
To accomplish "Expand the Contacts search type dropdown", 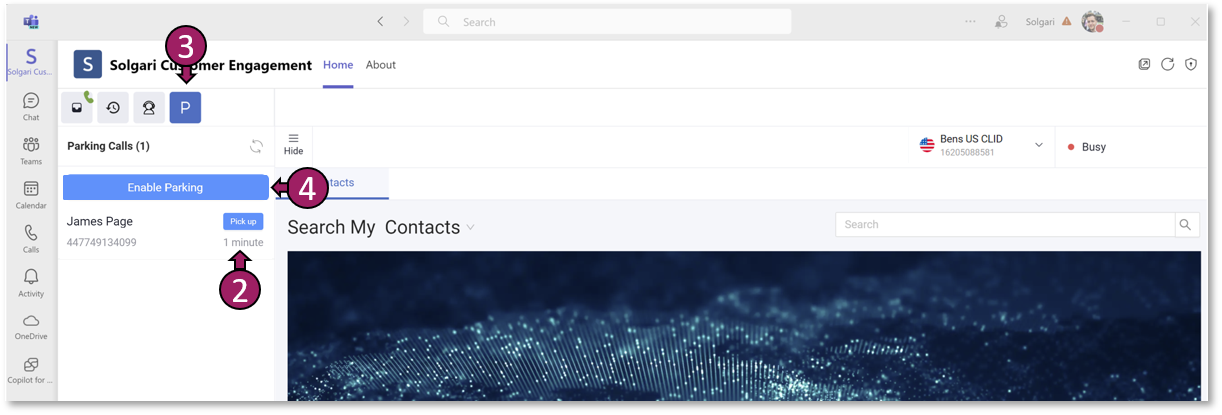I will (470, 228).
